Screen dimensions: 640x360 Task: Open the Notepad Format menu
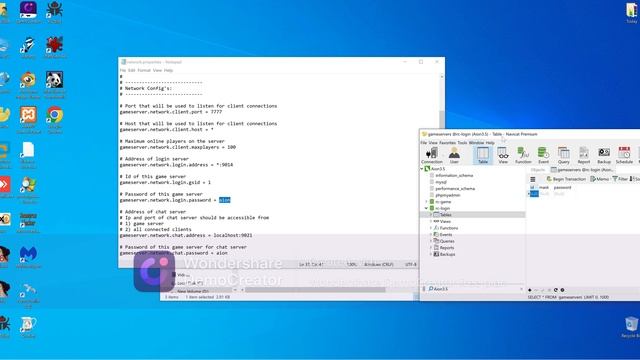[144, 70]
